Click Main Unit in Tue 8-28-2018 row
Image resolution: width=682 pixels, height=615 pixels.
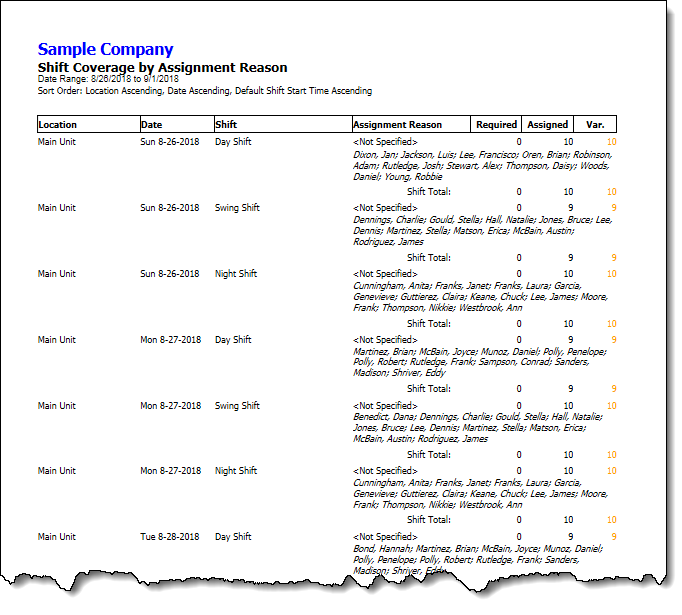(x=57, y=537)
